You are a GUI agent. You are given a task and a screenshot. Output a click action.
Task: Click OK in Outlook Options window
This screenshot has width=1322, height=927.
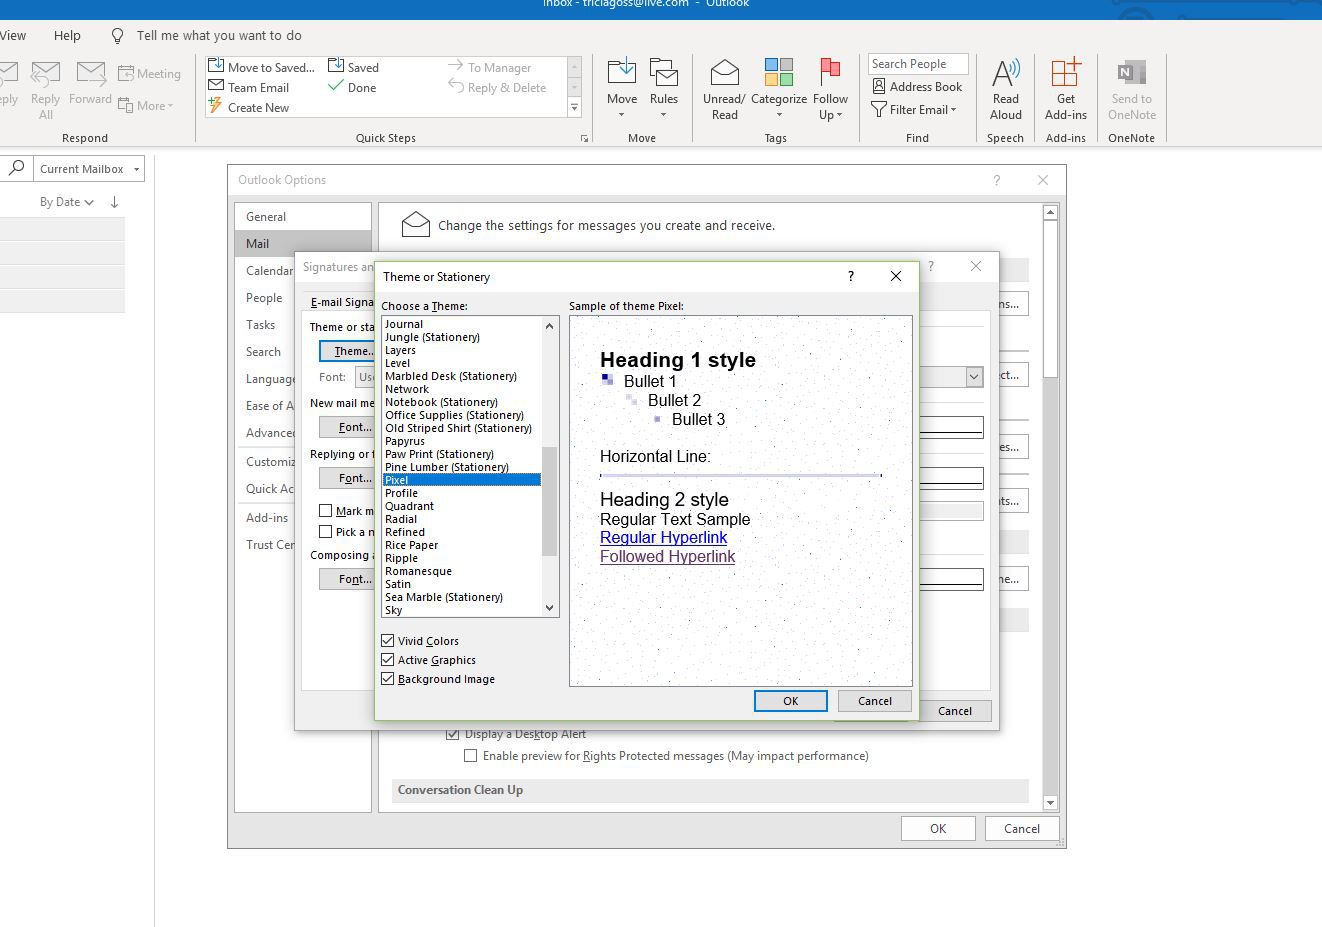[937, 828]
